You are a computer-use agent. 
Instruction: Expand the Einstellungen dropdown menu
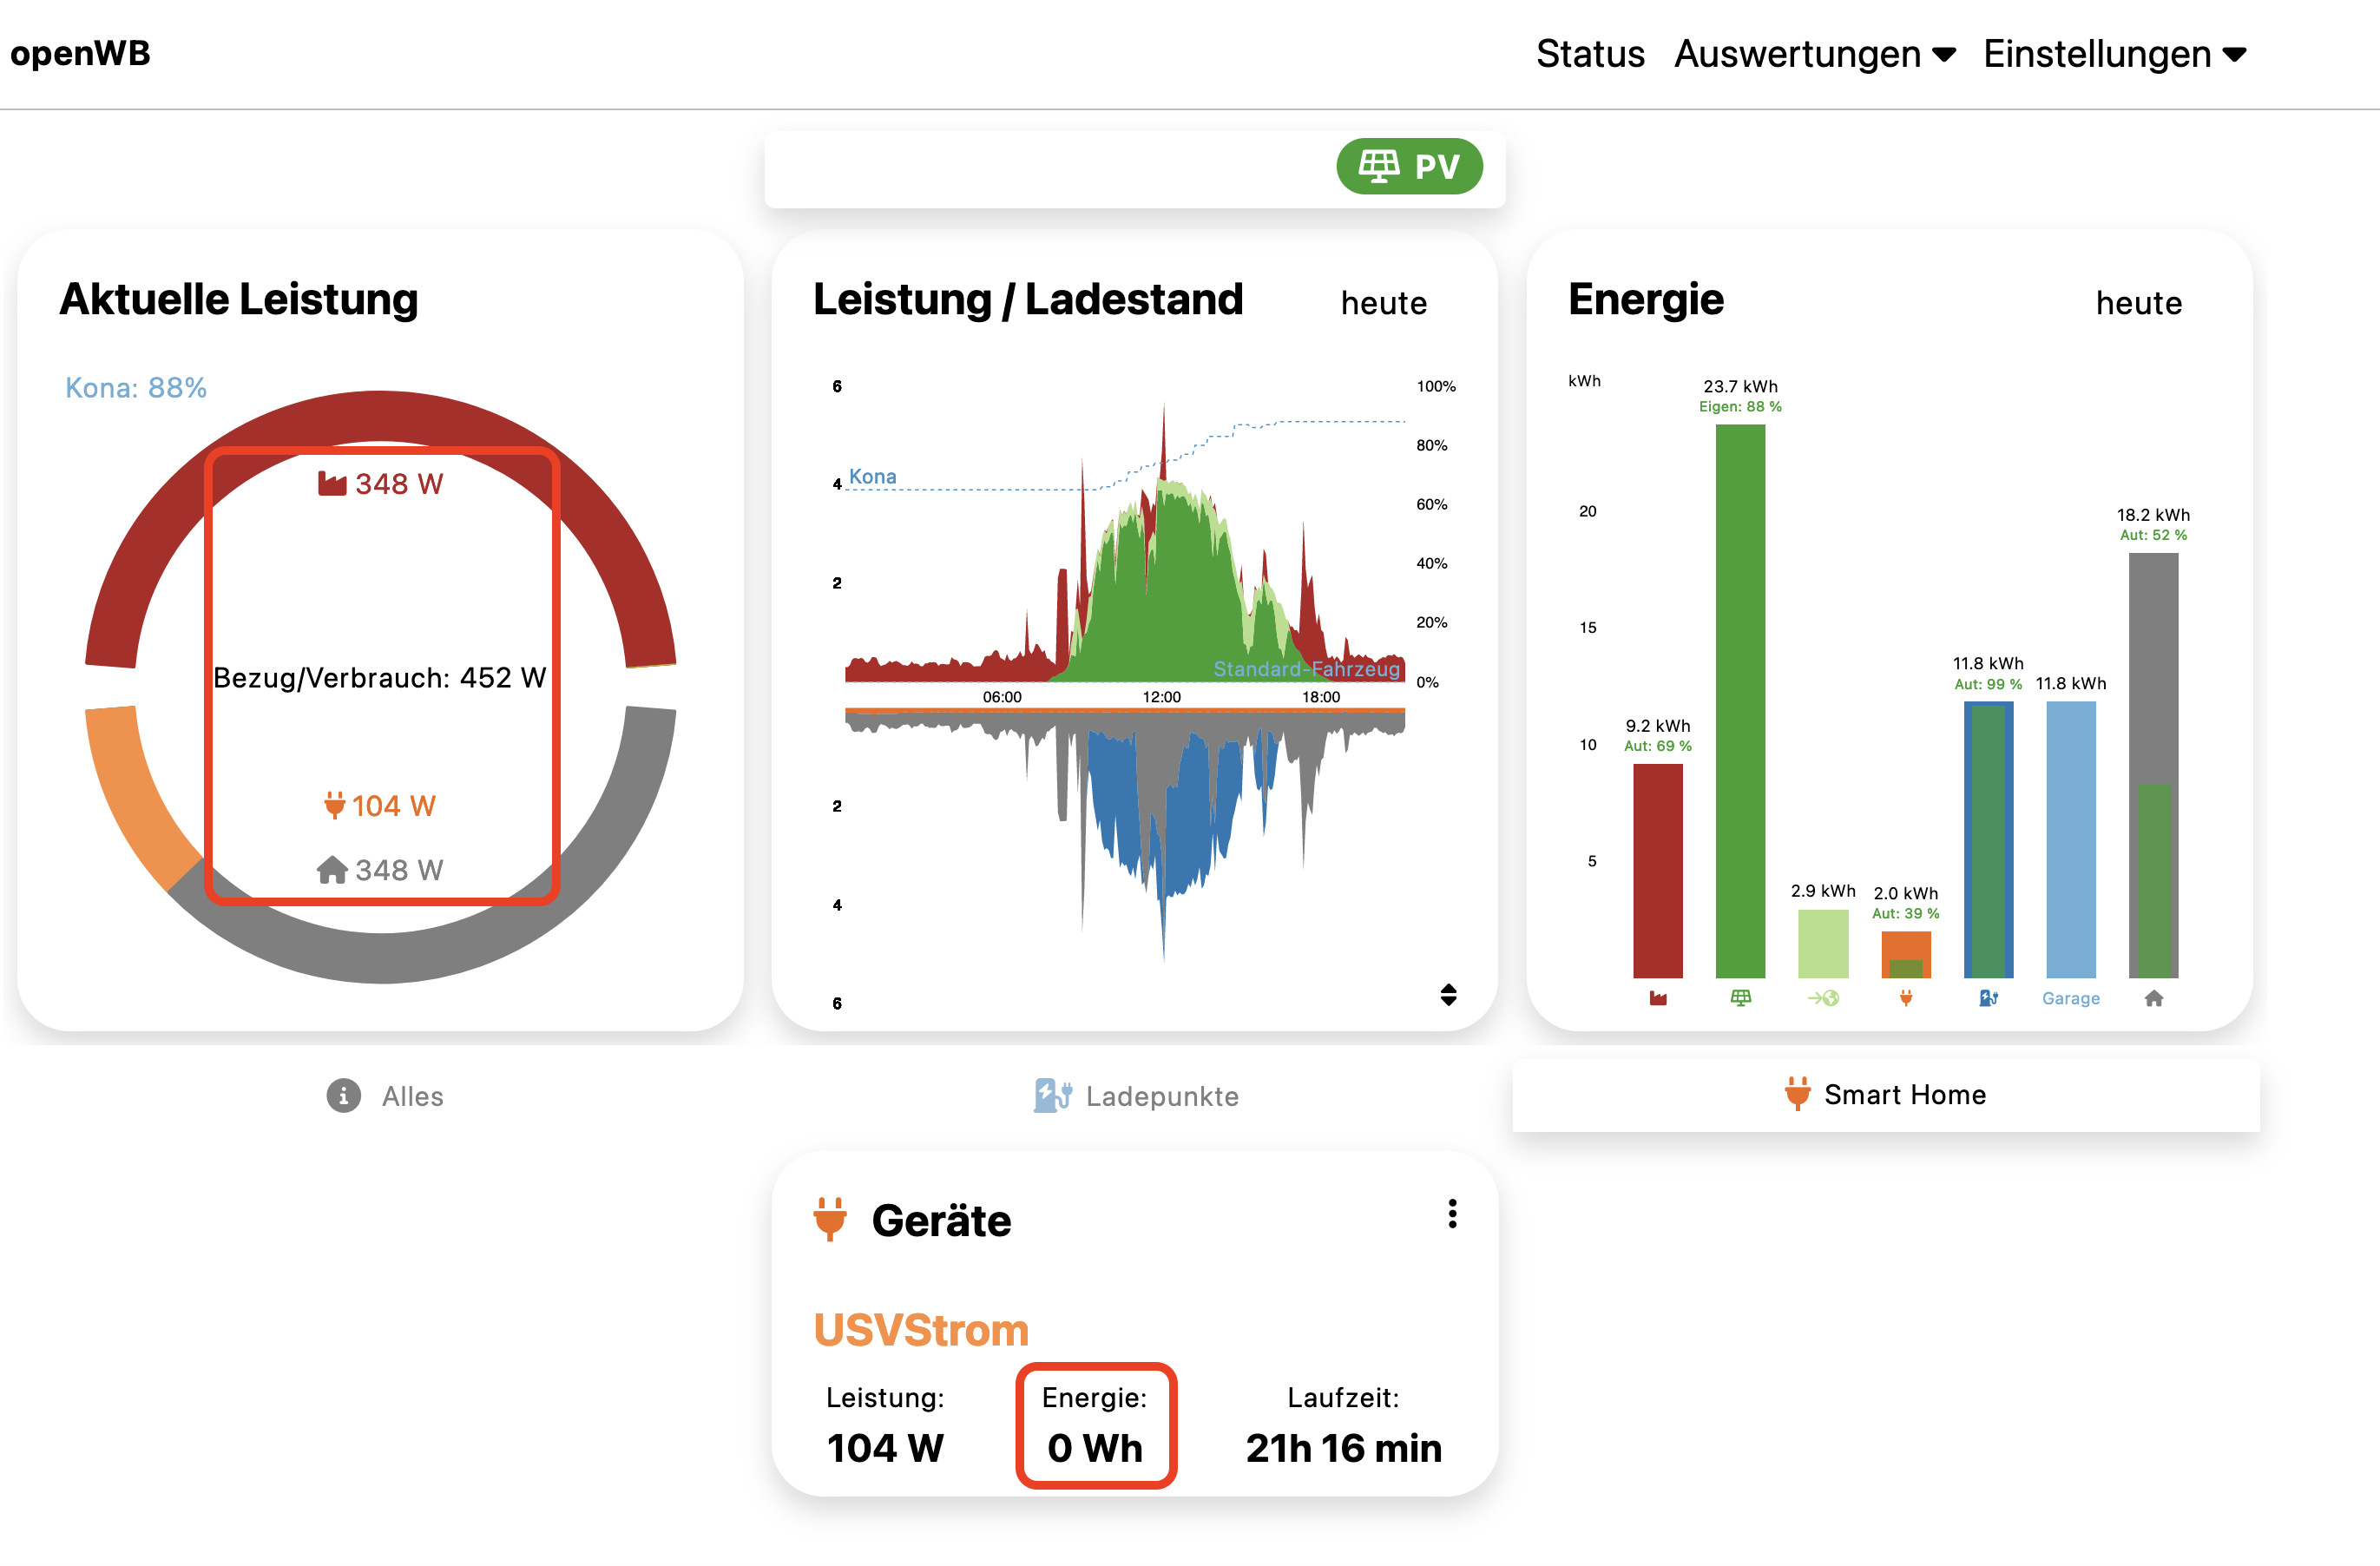click(2114, 54)
